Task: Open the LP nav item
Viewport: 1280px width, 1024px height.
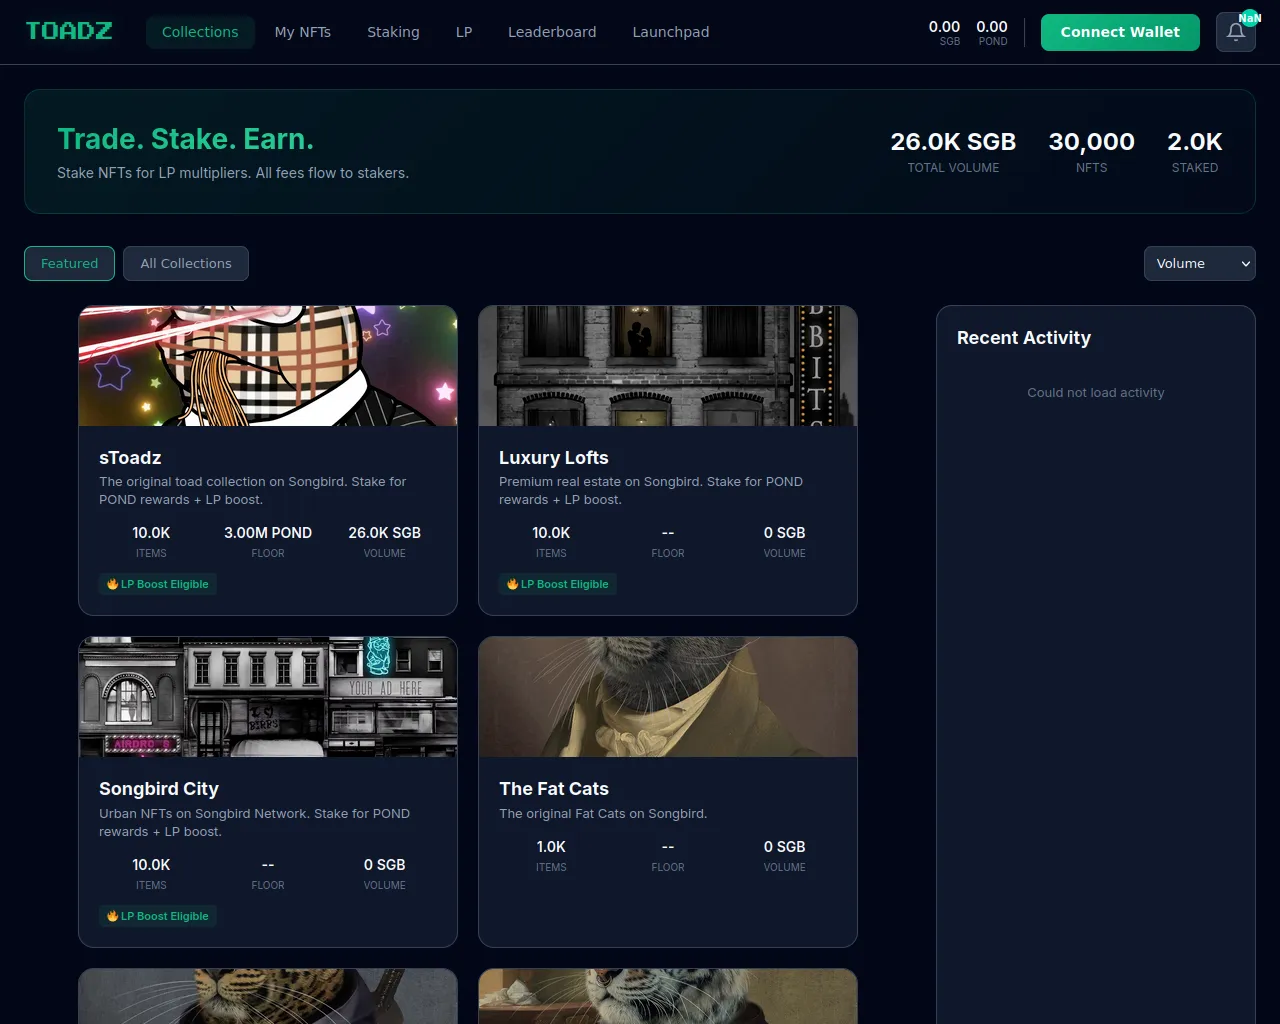Action: (x=464, y=32)
